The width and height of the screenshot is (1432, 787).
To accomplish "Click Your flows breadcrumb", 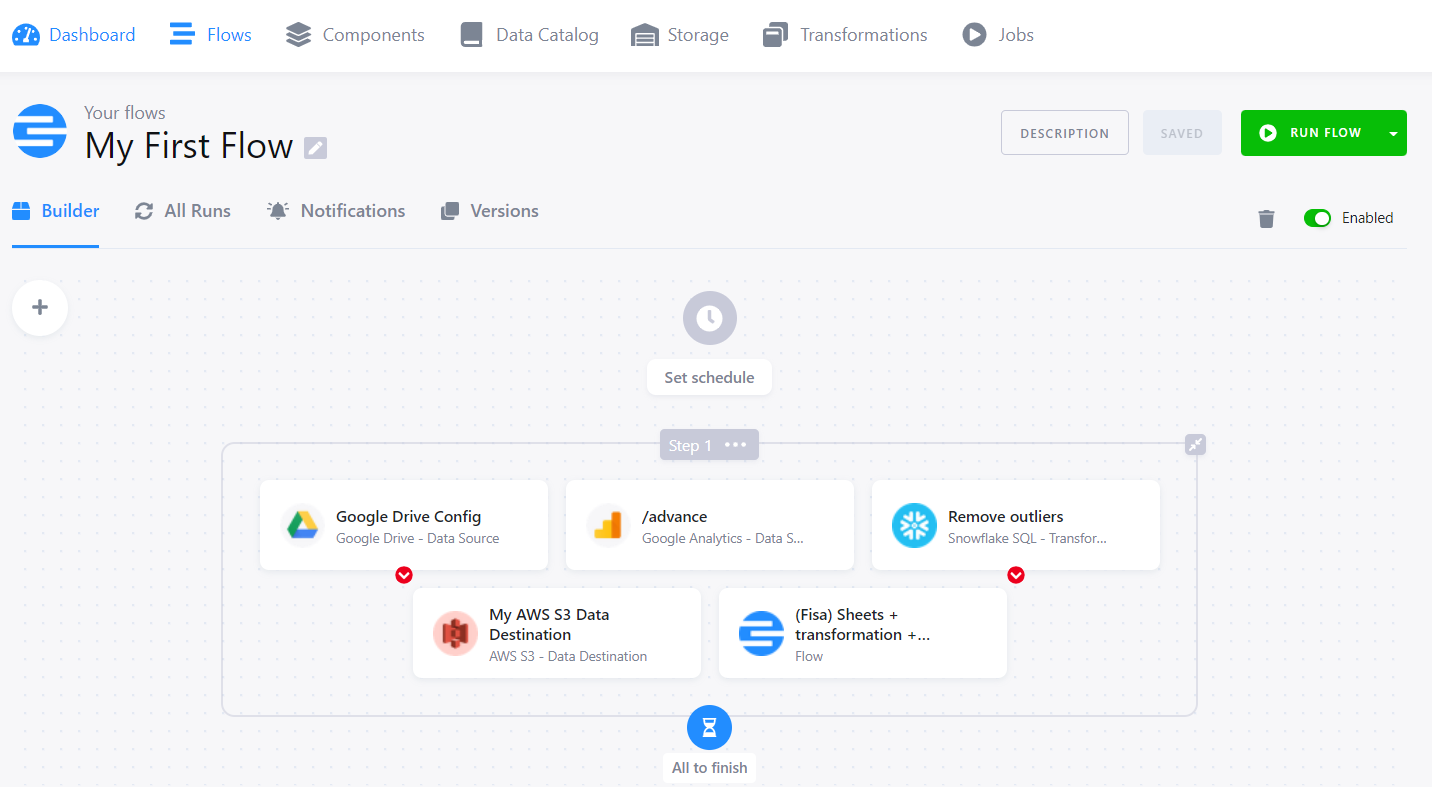I will point(125,113).
